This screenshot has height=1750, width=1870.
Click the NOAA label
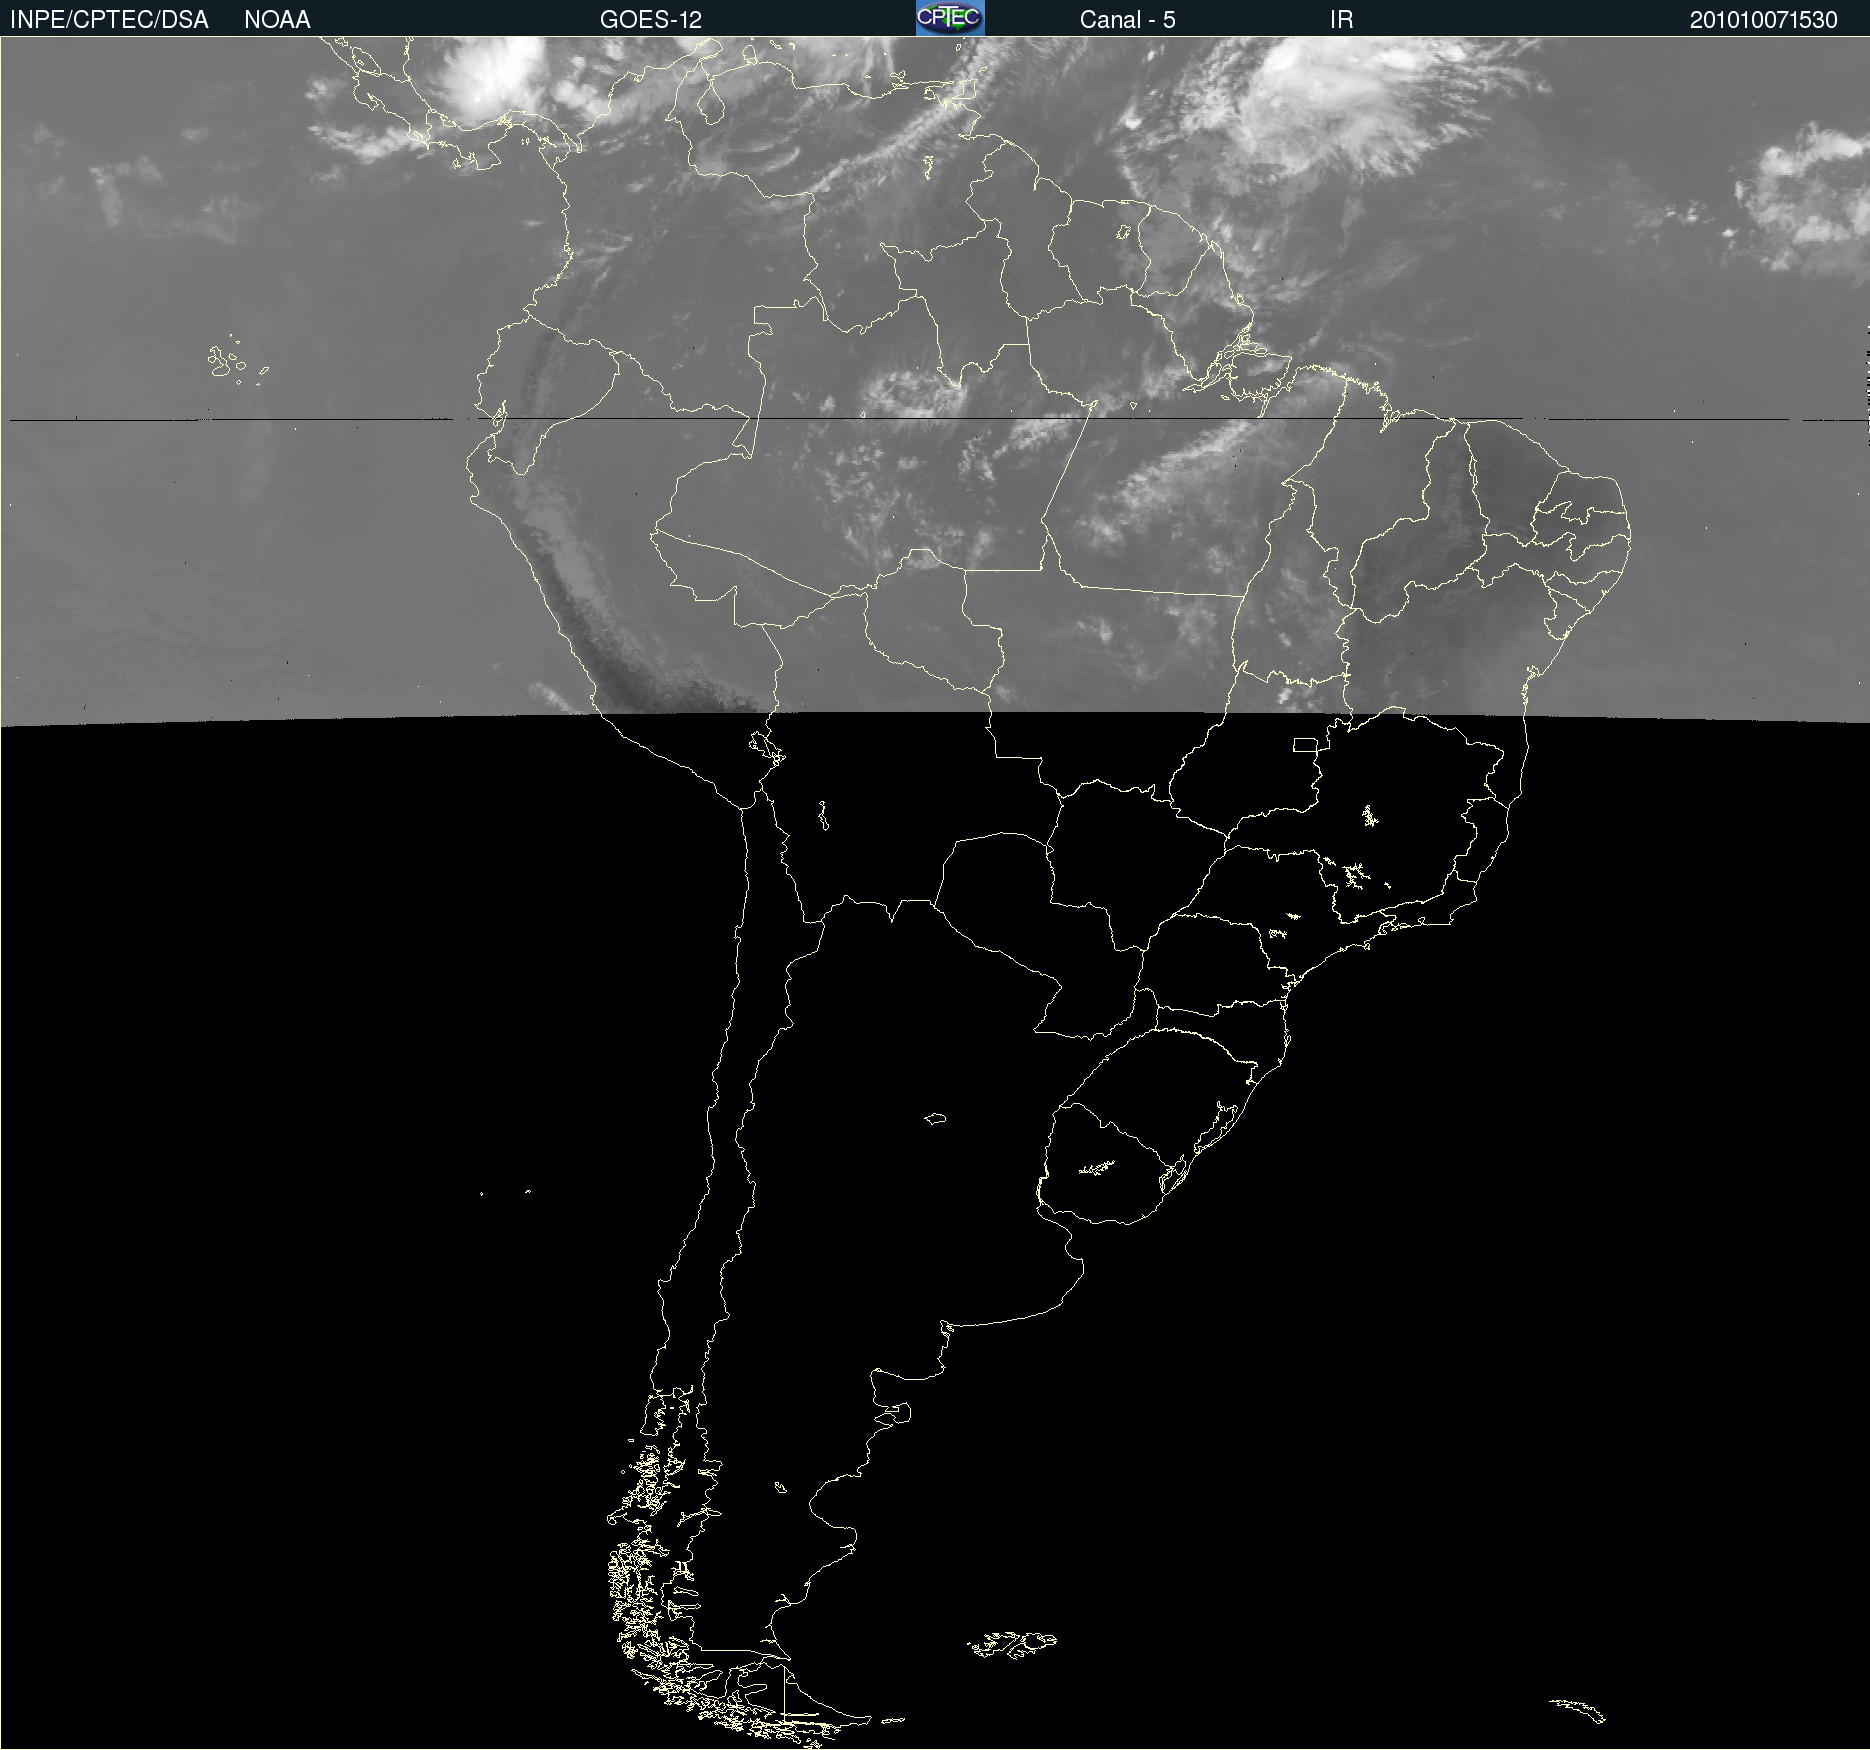pos(277,20)
